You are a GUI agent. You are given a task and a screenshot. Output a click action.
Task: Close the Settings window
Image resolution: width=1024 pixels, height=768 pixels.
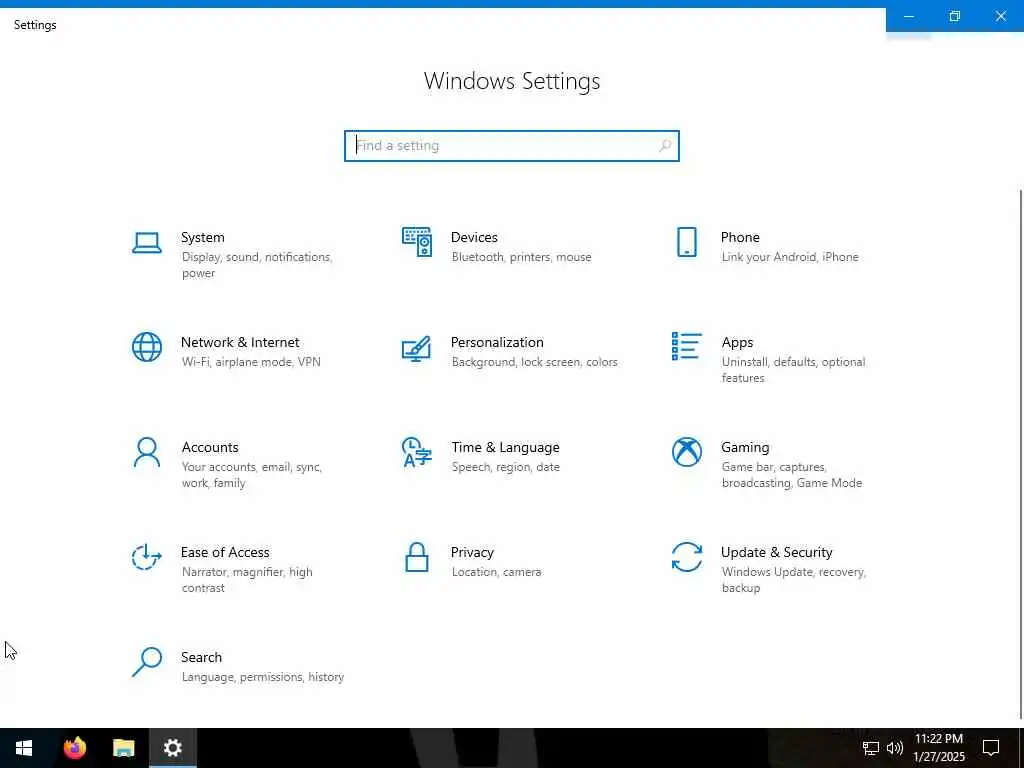coord(1000,16)
